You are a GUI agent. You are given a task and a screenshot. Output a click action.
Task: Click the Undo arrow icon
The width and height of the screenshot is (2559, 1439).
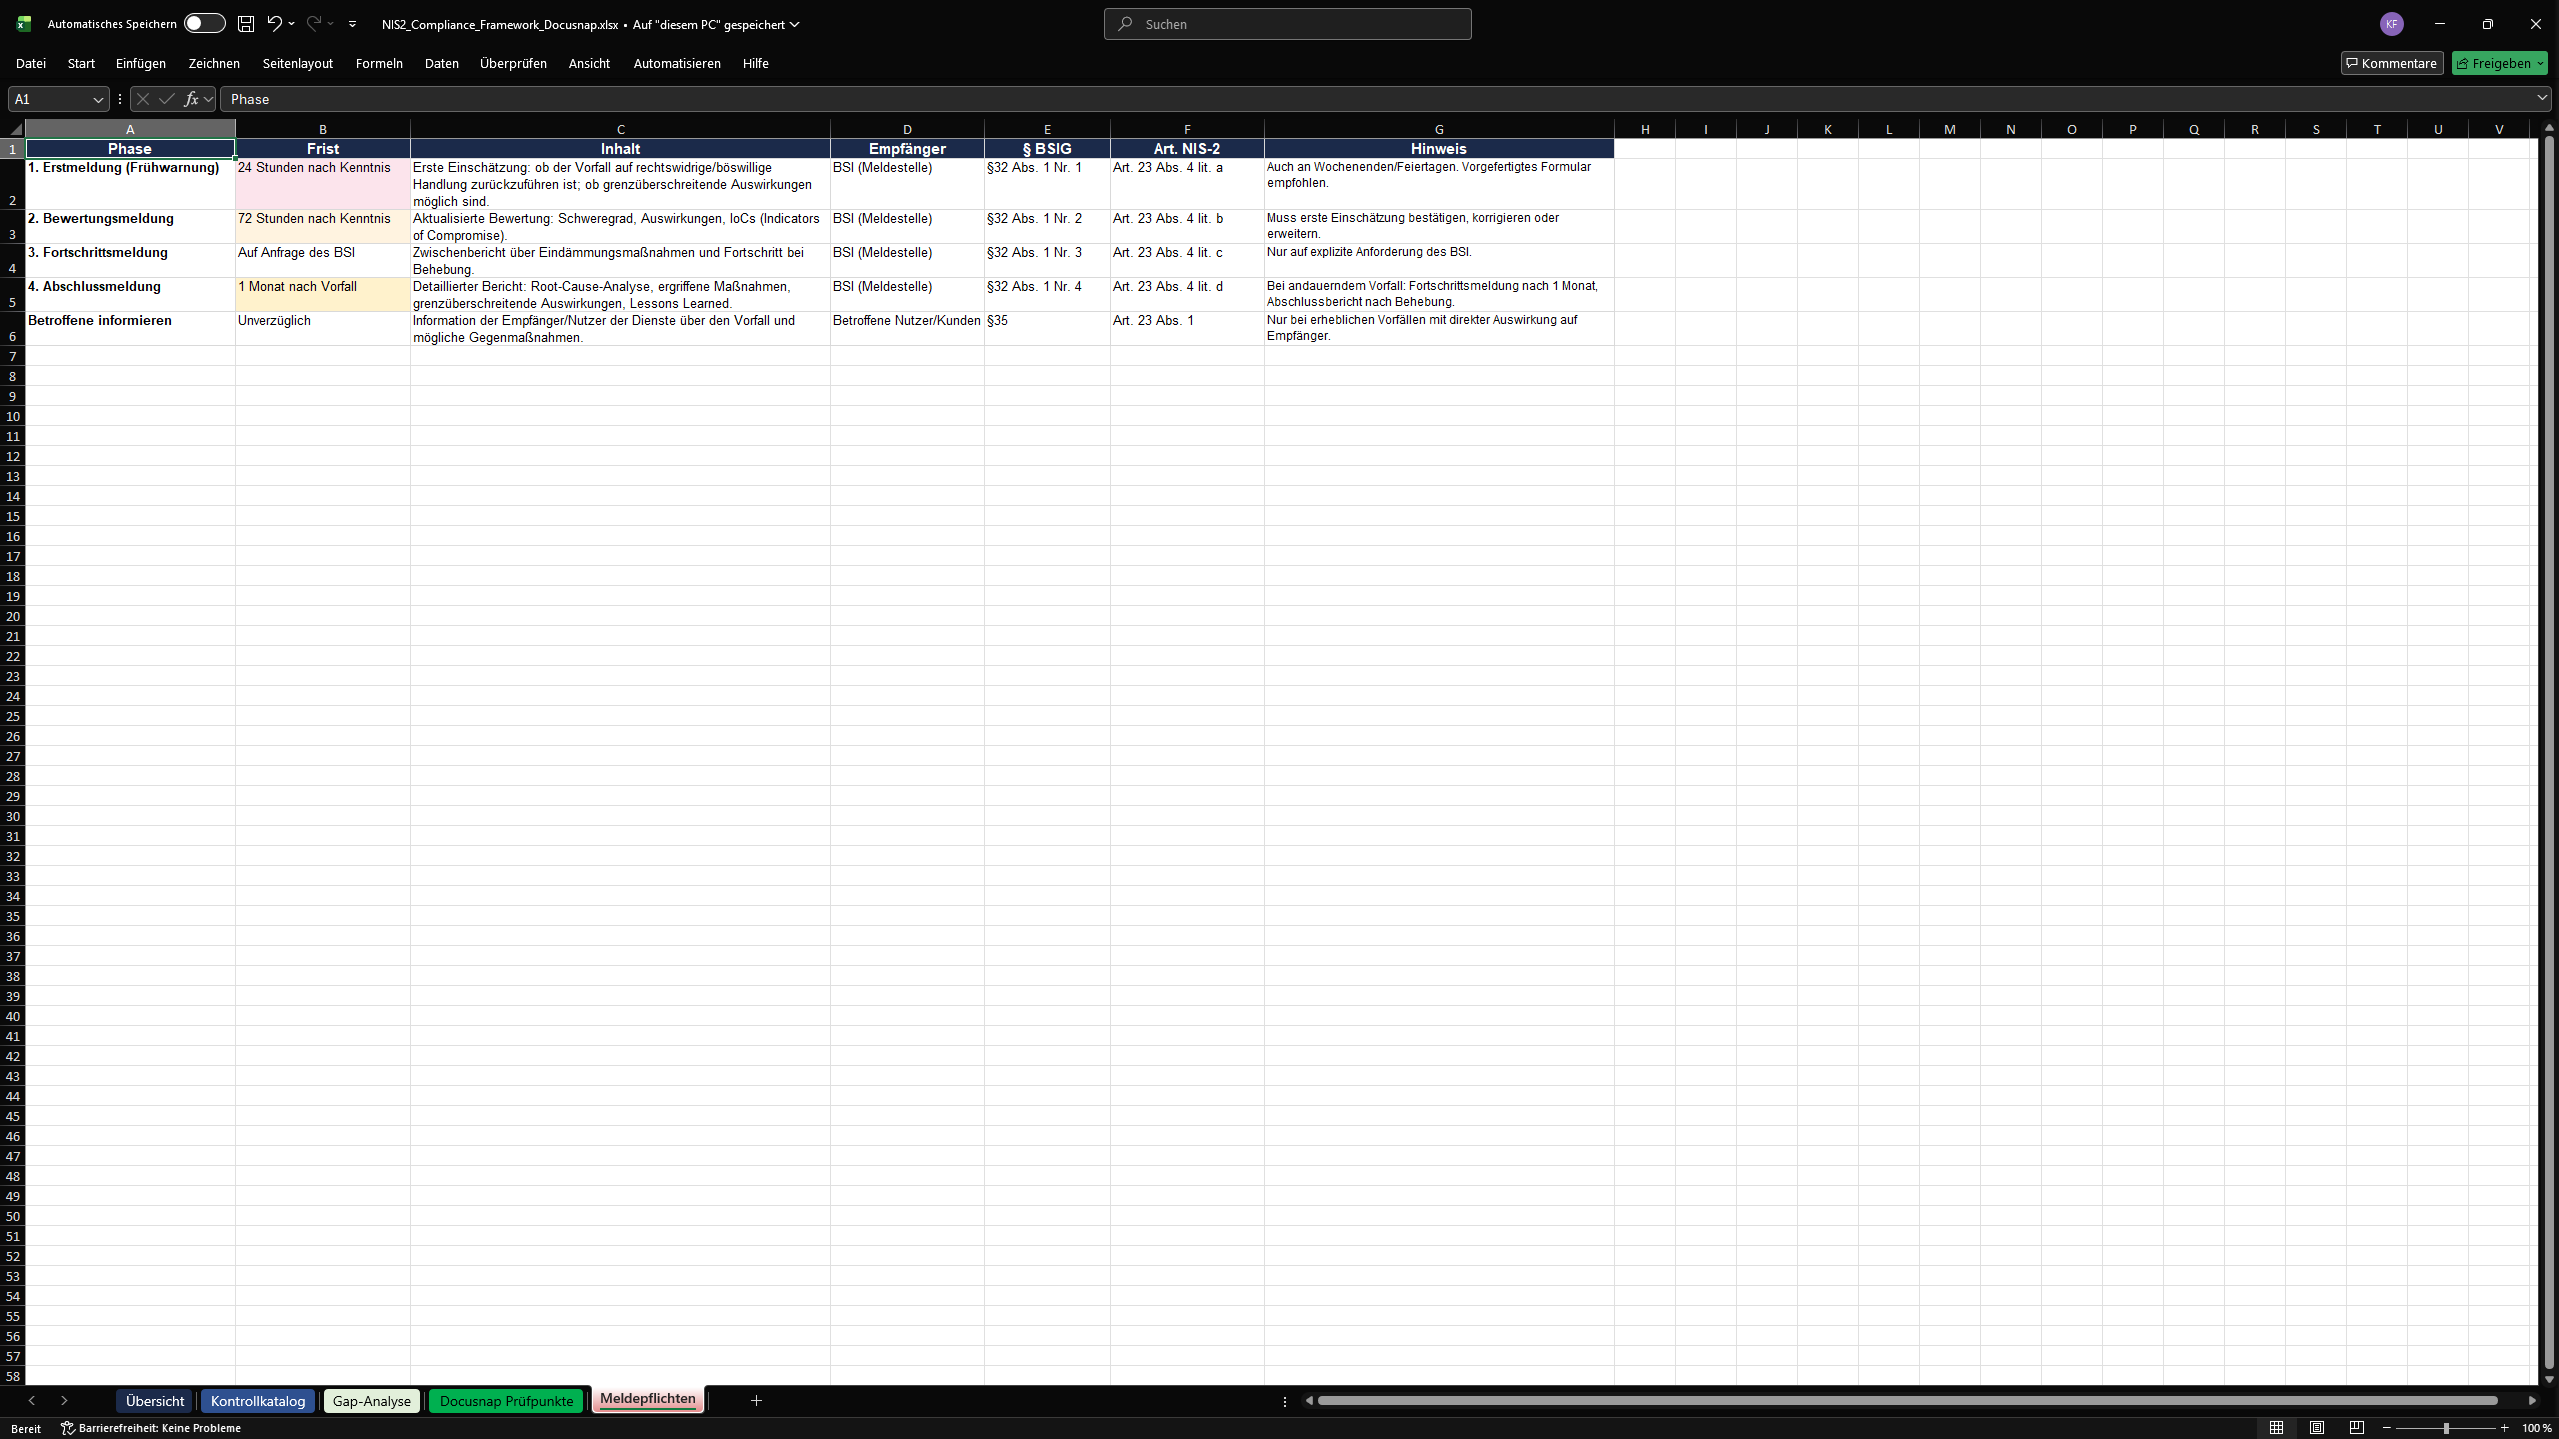click(x=273, y=24)
